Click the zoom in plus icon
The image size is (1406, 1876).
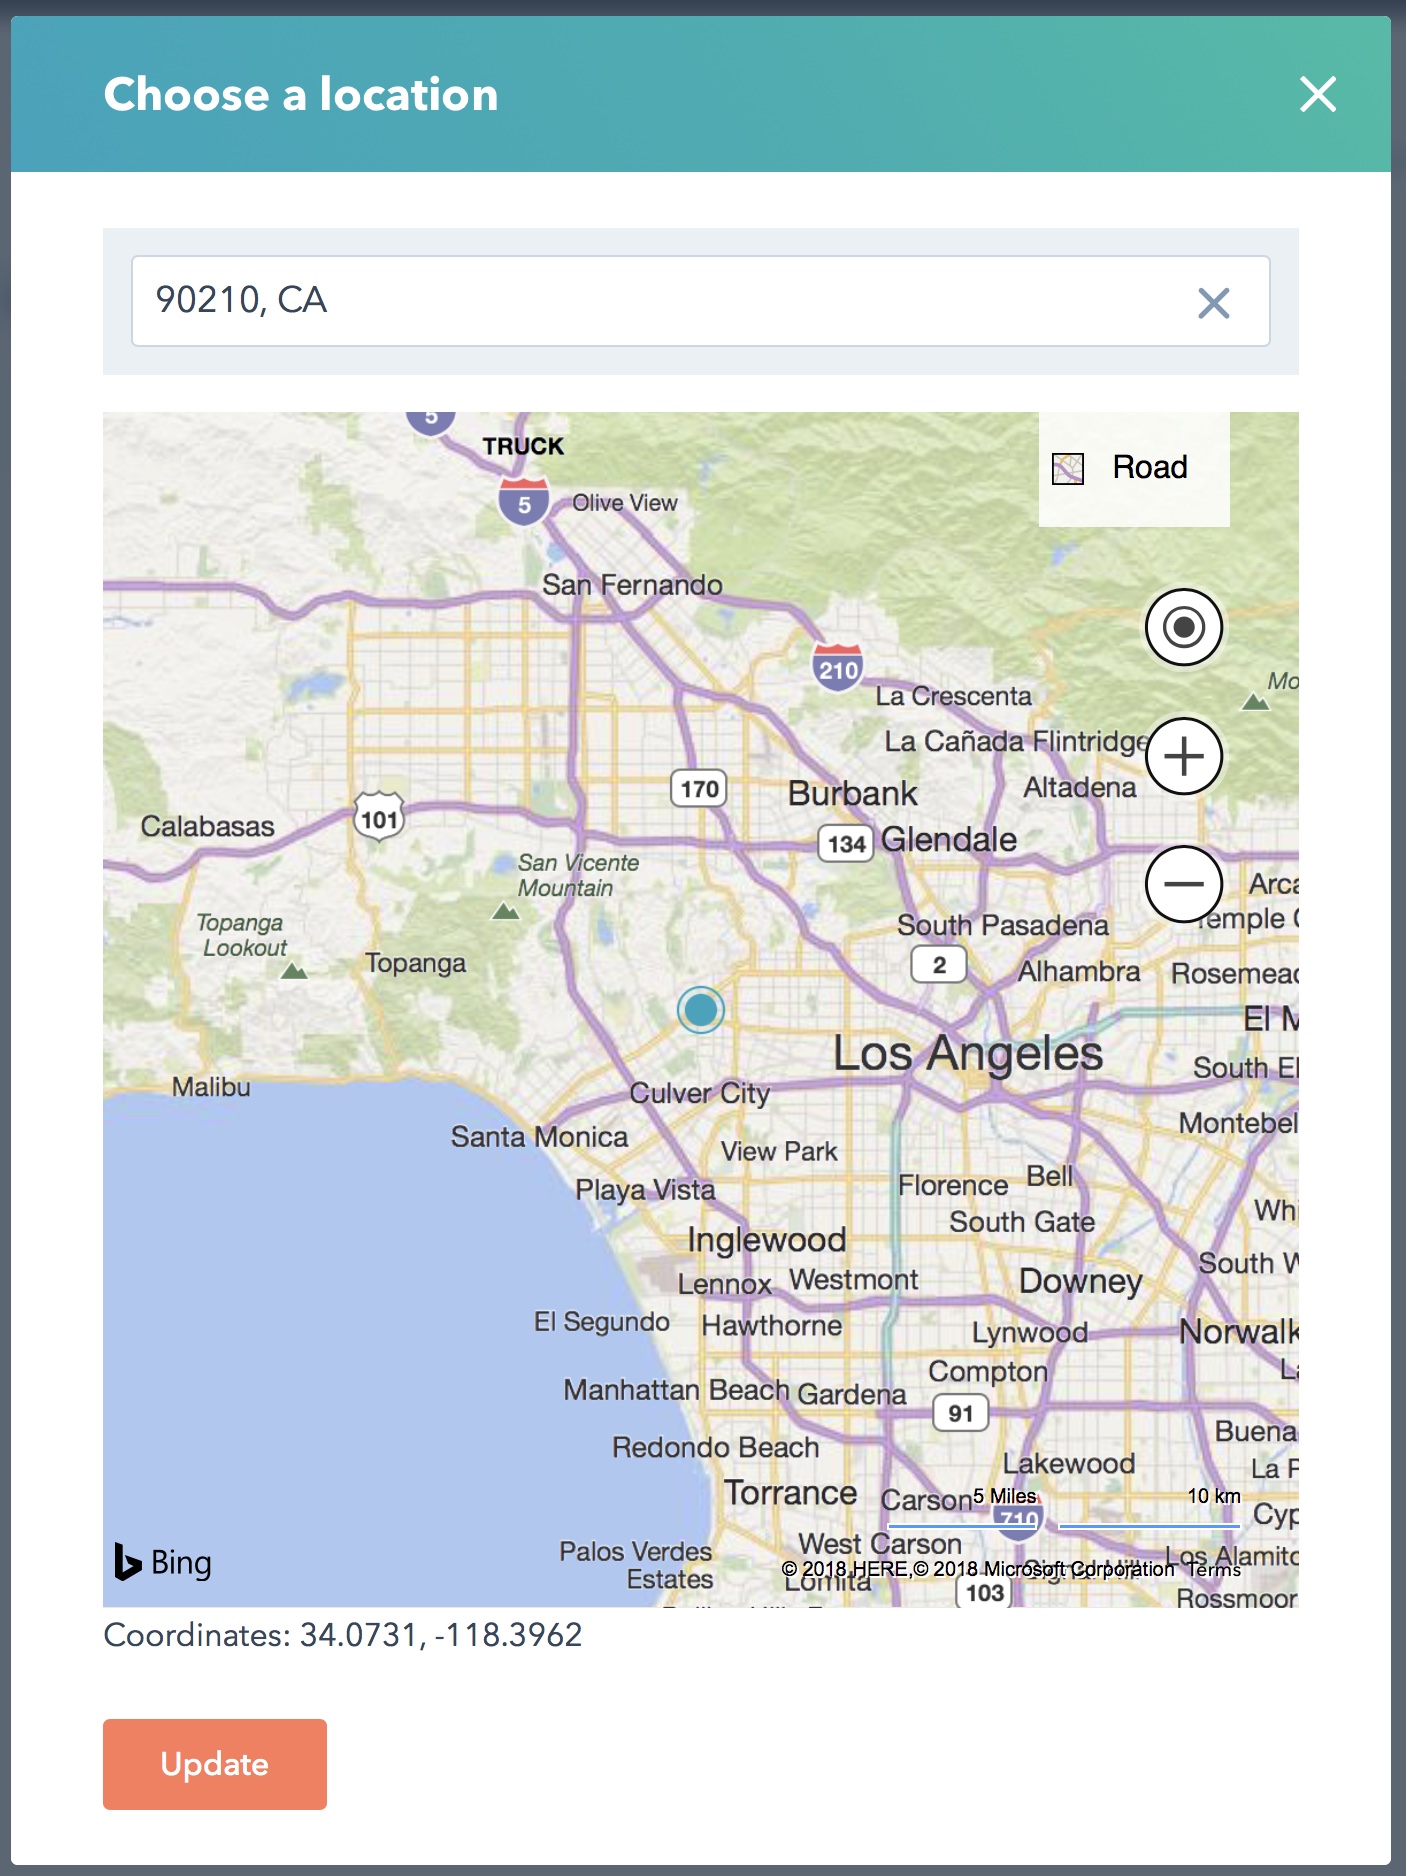[x=1183, y=756]
